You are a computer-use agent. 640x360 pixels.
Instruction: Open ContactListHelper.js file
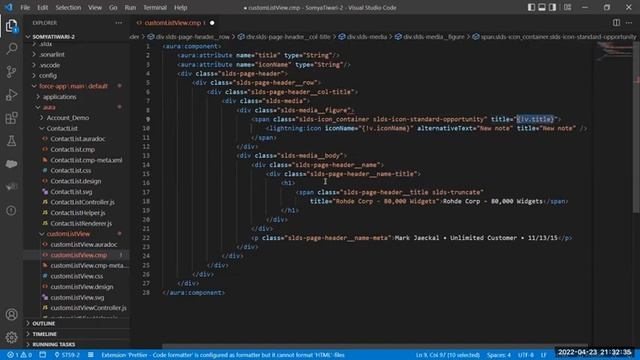pyautogui.click(x=78, y=213)
